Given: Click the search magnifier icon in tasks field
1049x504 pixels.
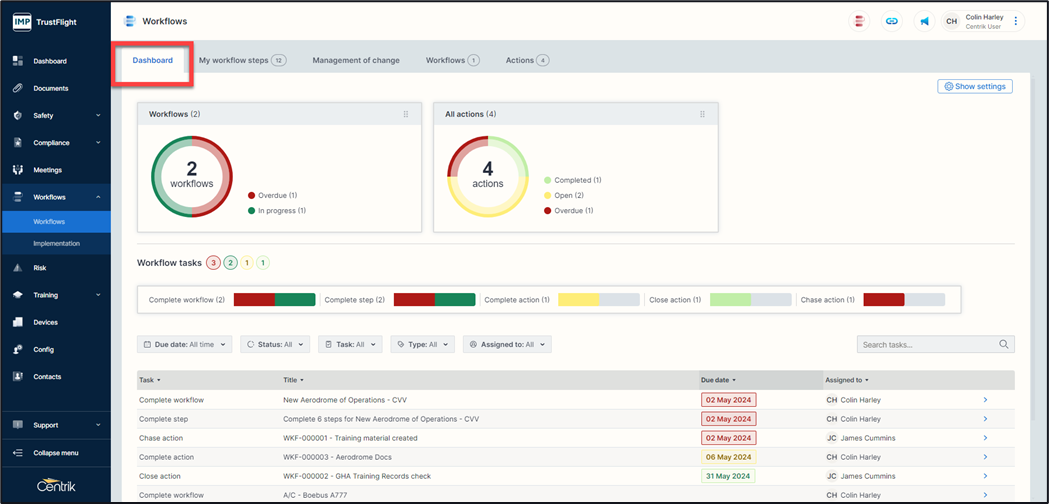Looking at the screenshot, I should pos(1004,344).
